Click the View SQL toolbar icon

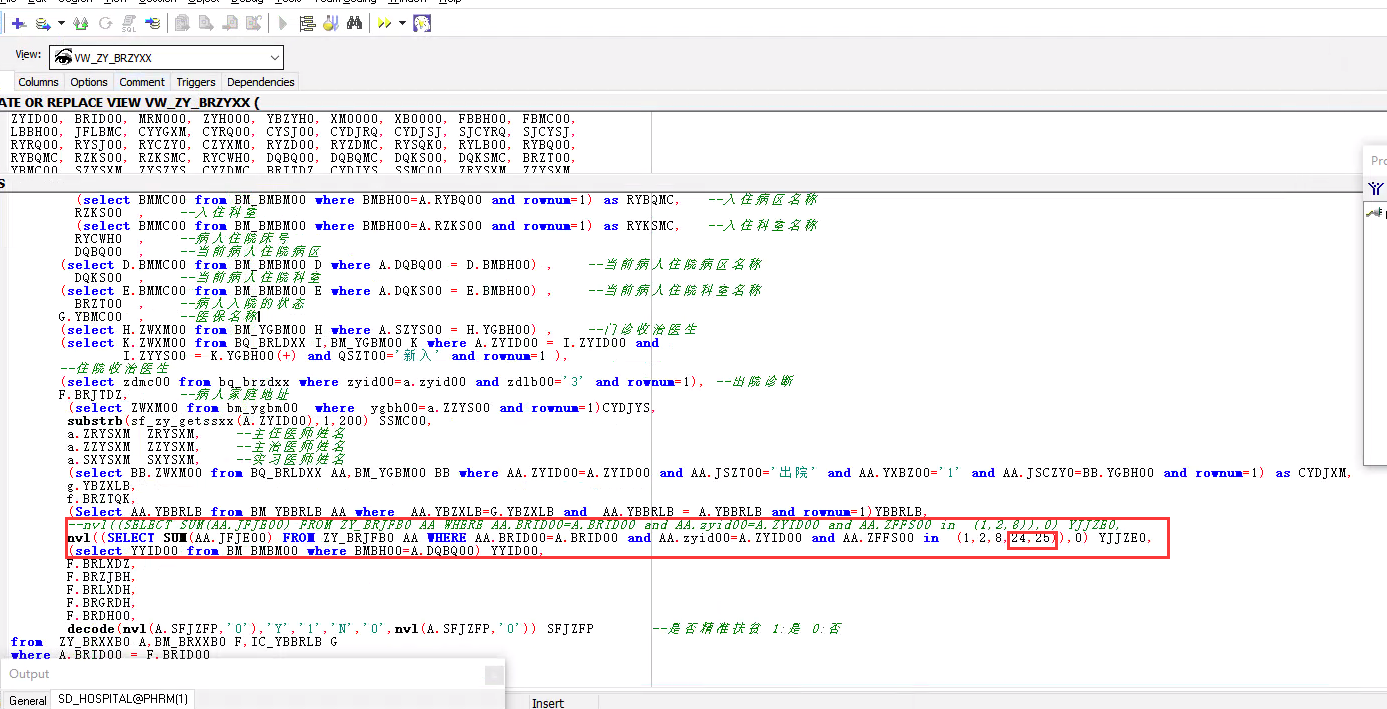(129, 23)
